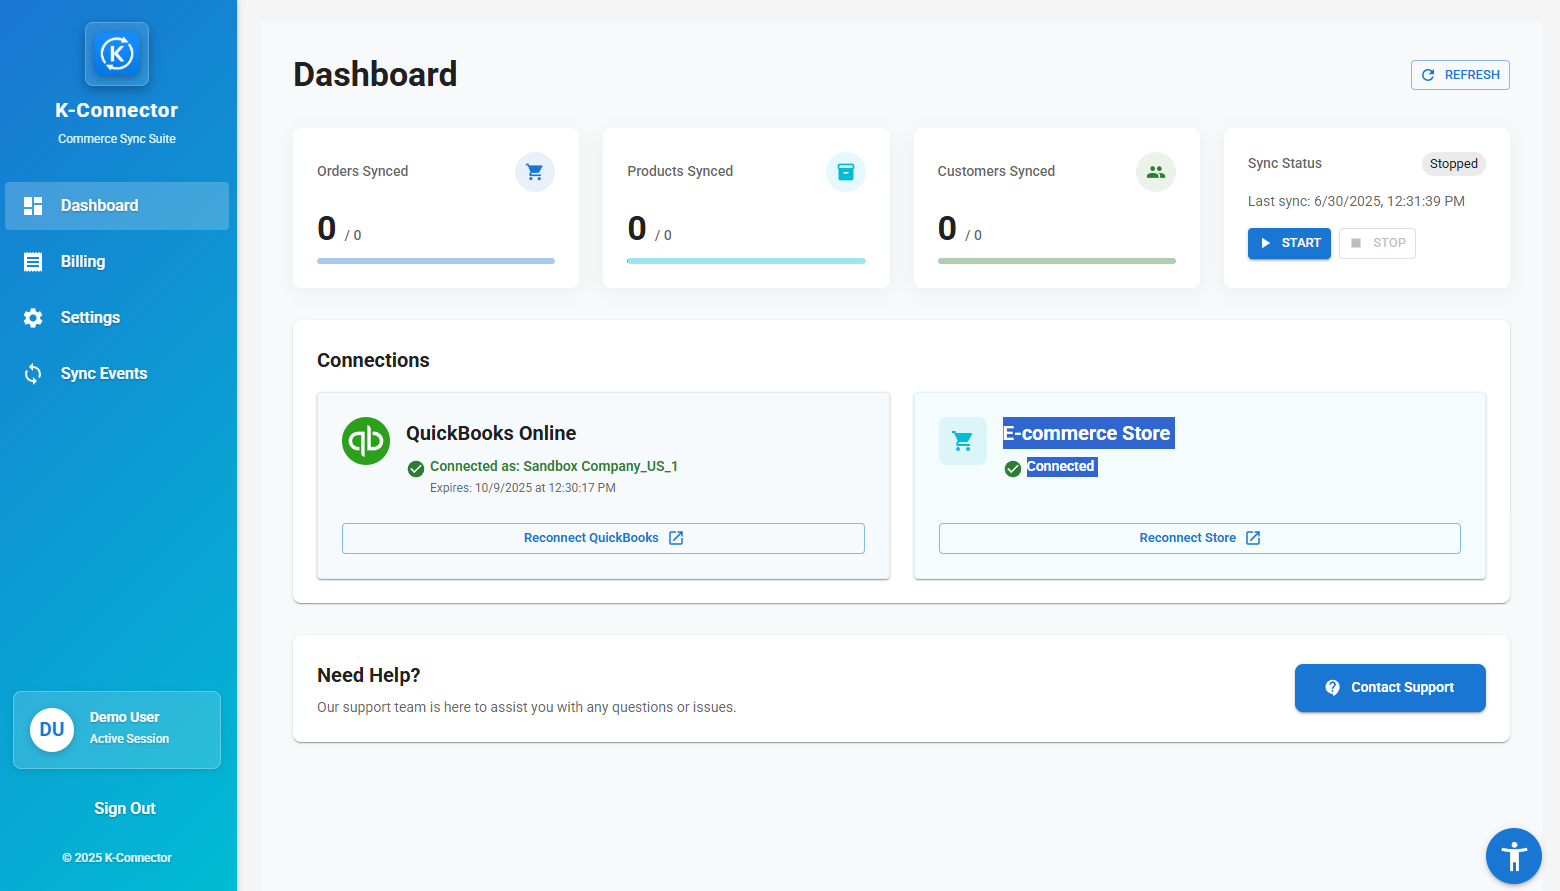Viewport: 1560px width, 891px height.
Task: Click the "Dashboard" page title
Action: point(375,75)
